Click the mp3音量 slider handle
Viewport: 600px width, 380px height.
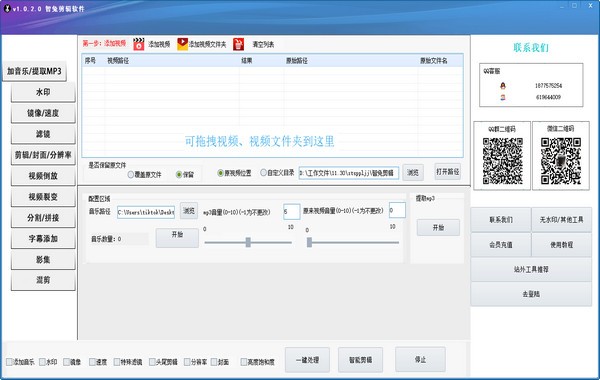248,242
